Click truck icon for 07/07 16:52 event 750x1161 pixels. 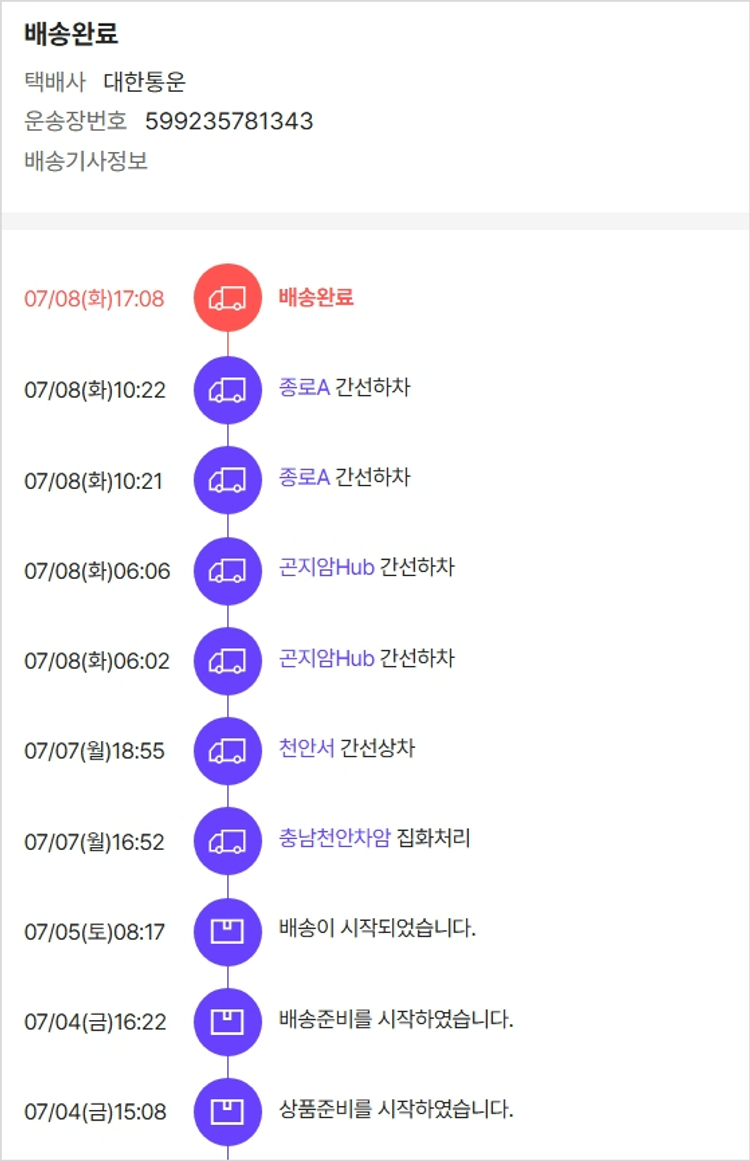click(x=227, y=841)
